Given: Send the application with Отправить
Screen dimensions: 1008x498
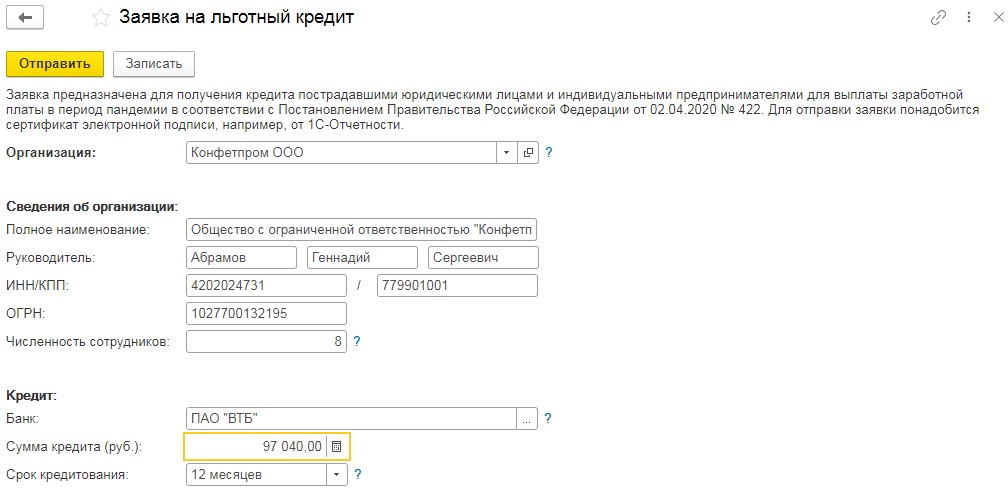Looking at the screenshot, I should pyautogui.click(x=55, y=64).
